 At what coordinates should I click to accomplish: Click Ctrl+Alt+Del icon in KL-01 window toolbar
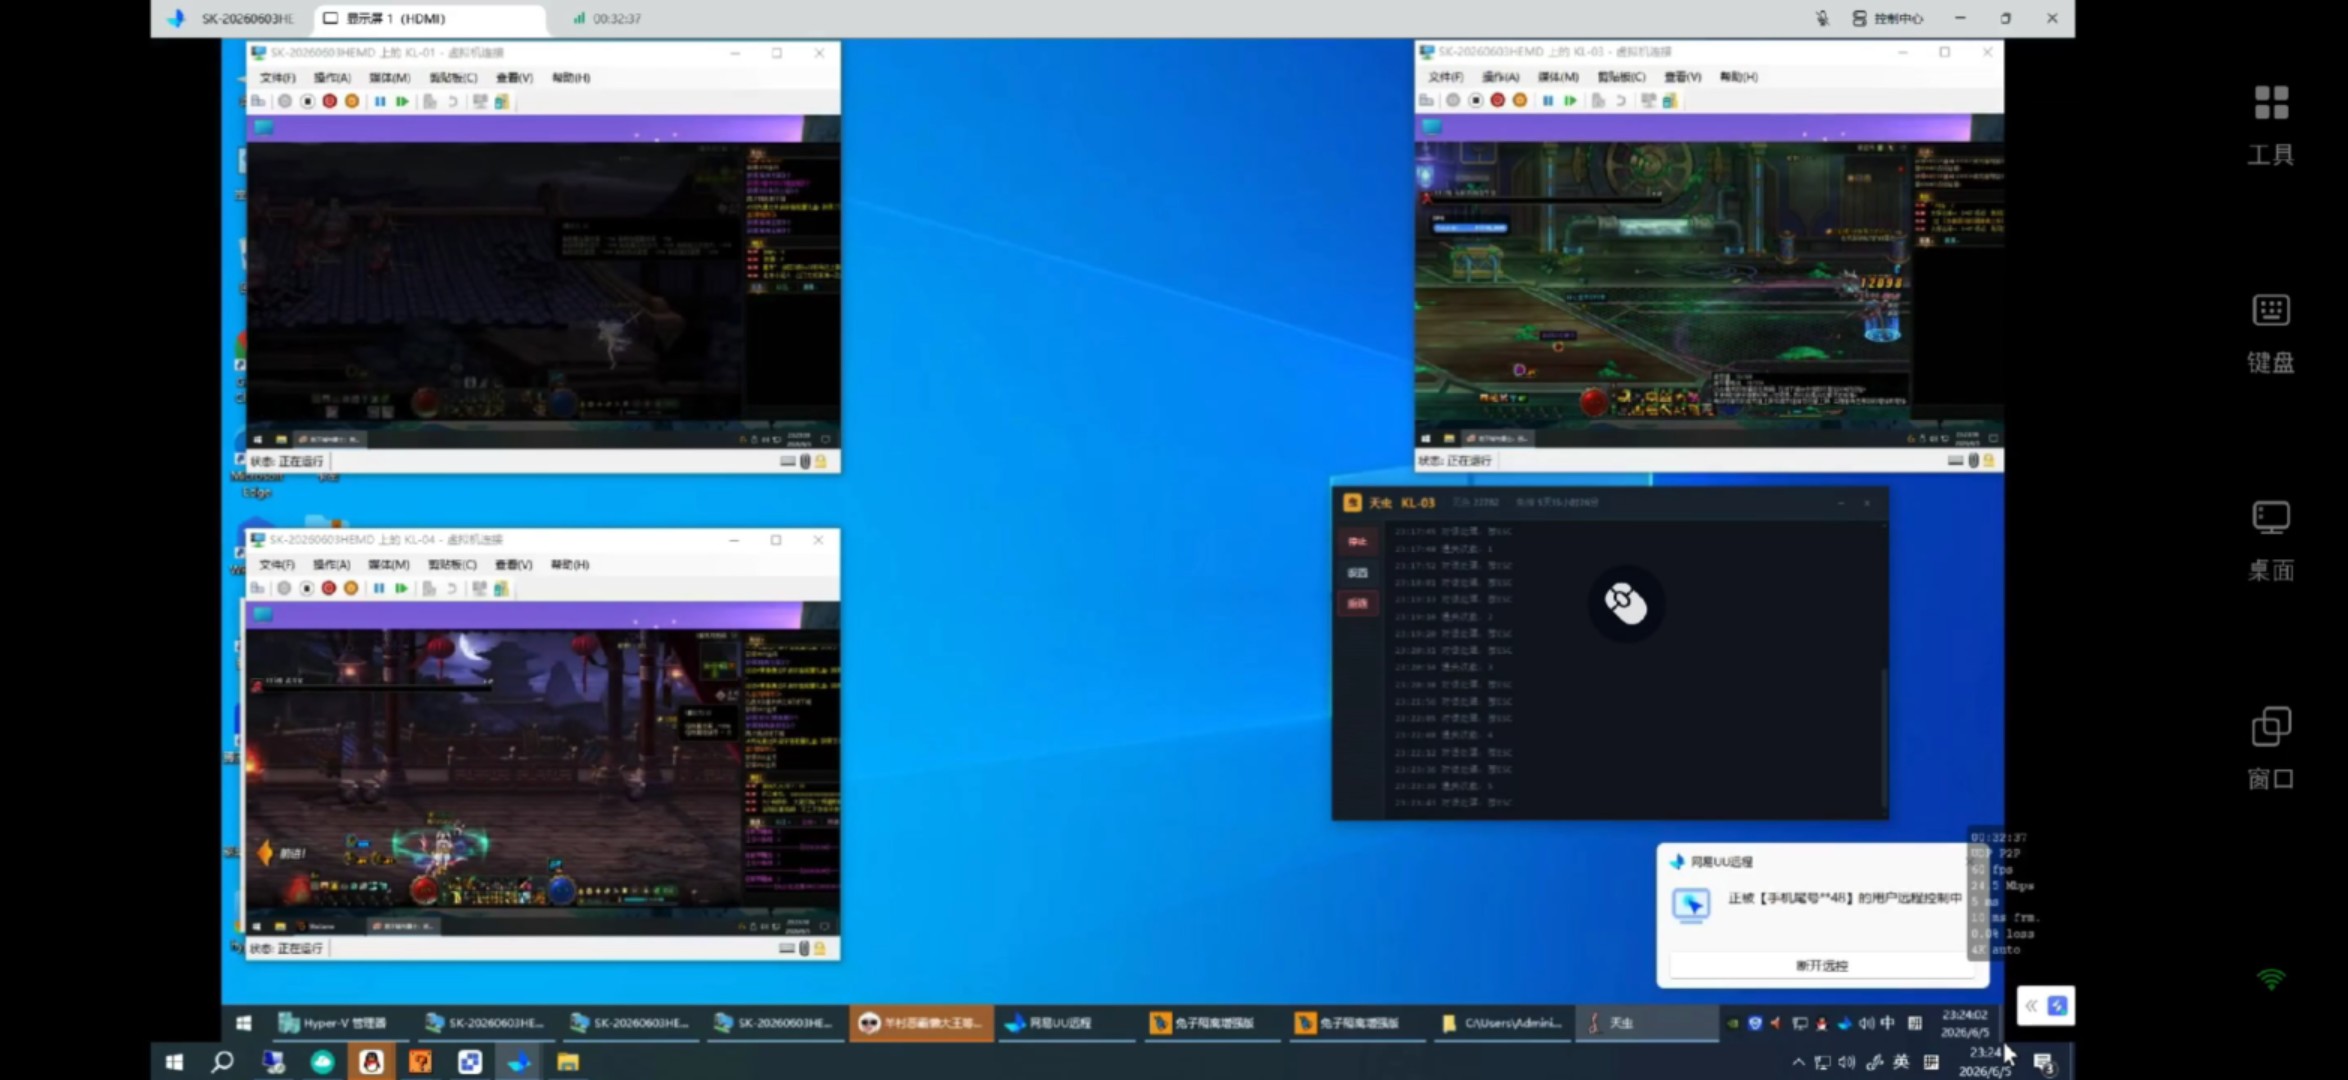(x=259, y=101)
